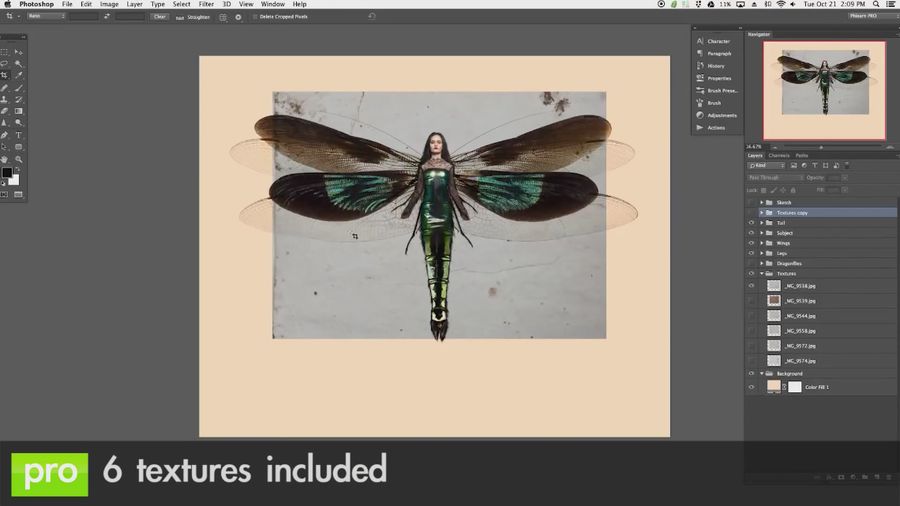Open the Filter menu
The width and height of the screenshot is (900, 506).
pos(206,4)
